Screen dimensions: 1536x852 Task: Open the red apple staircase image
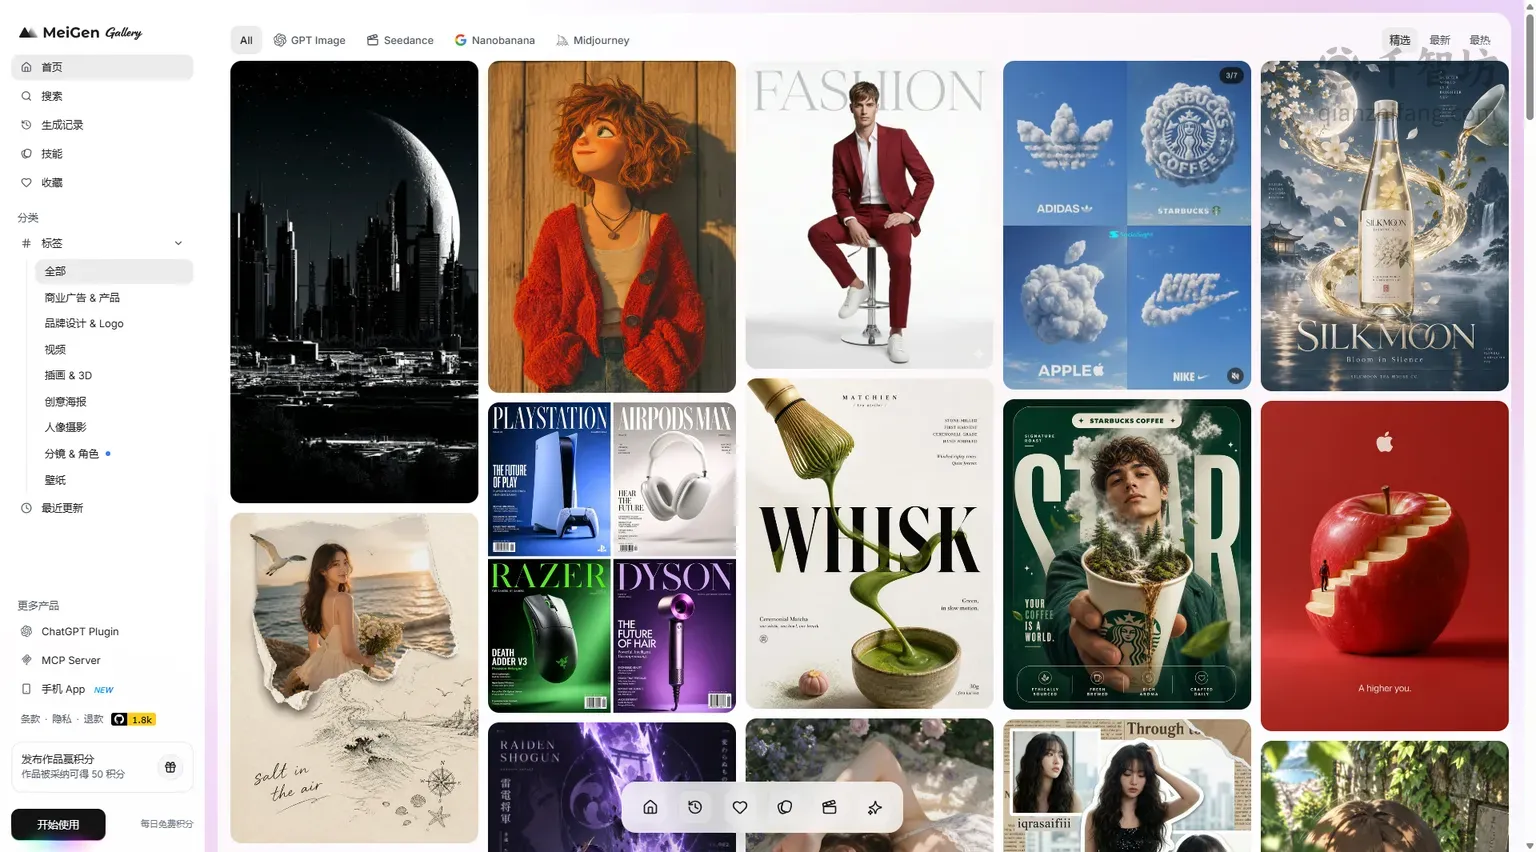1384,566
